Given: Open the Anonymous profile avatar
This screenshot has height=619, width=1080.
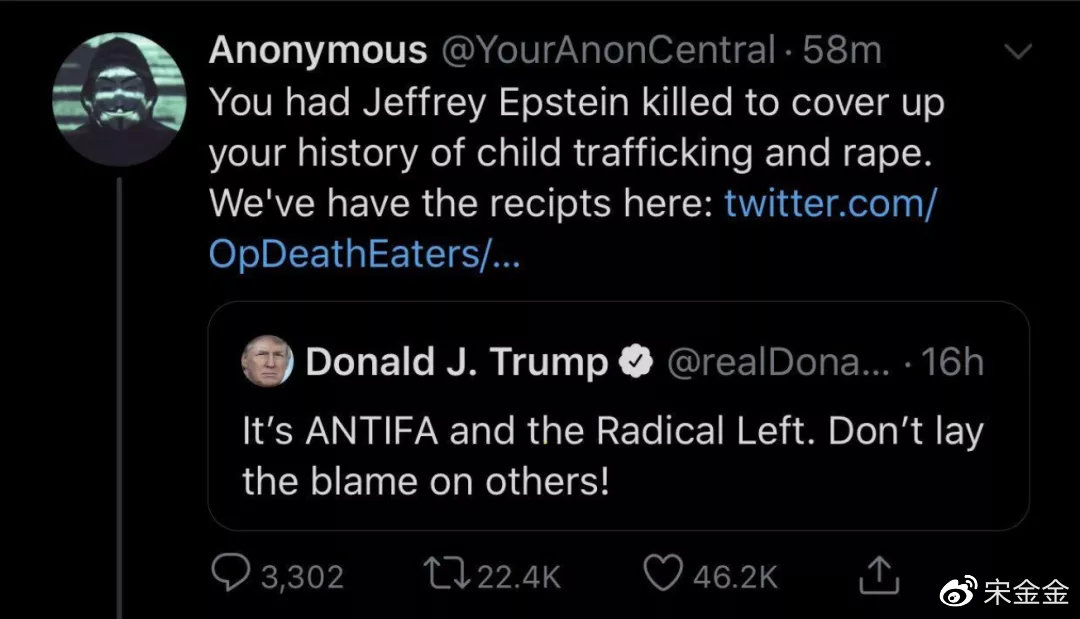Looking at the screenshot, I should coord(119,99).
